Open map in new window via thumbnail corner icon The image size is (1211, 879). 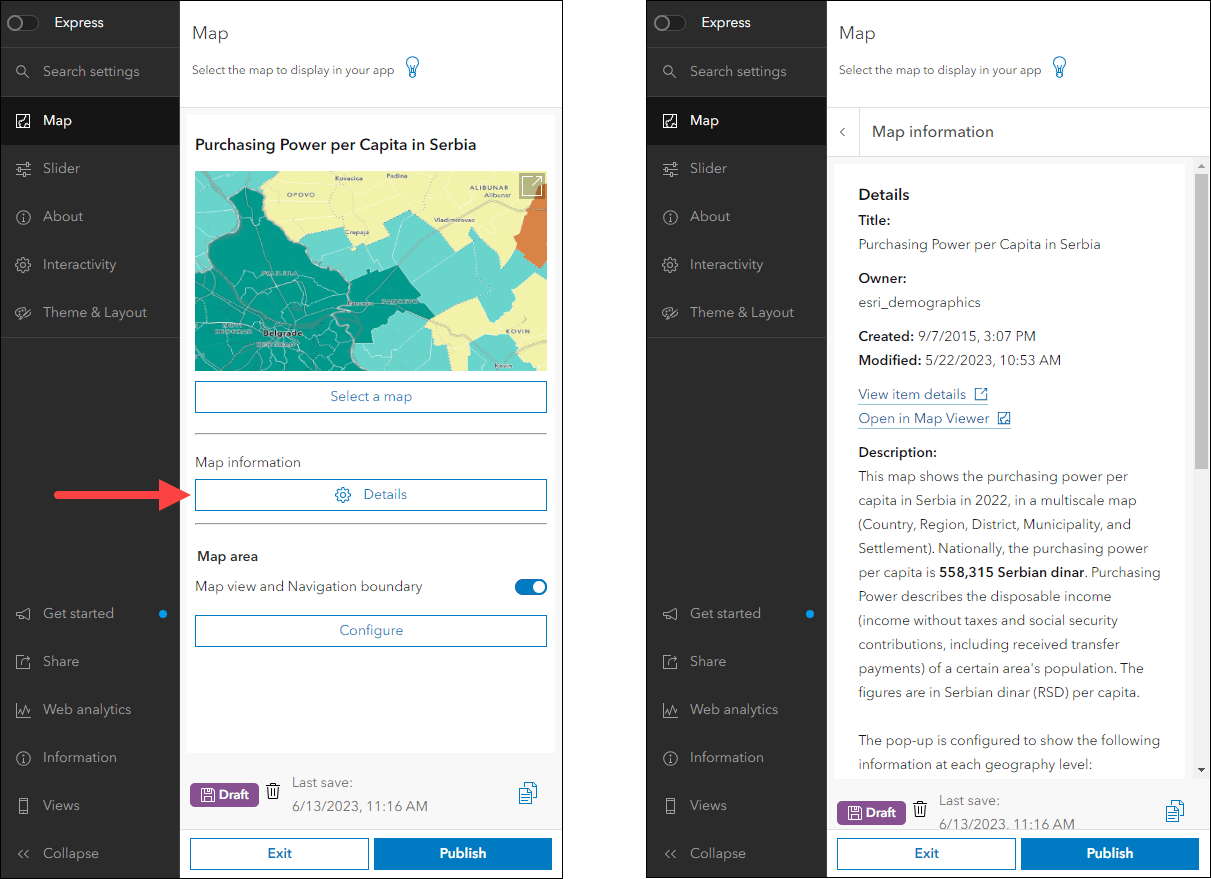point(531,186)
